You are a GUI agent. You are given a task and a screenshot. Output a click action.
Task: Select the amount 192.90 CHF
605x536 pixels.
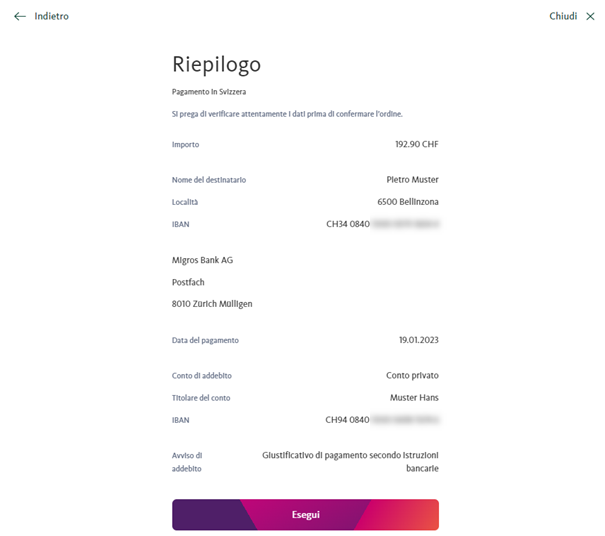(417, 144)
